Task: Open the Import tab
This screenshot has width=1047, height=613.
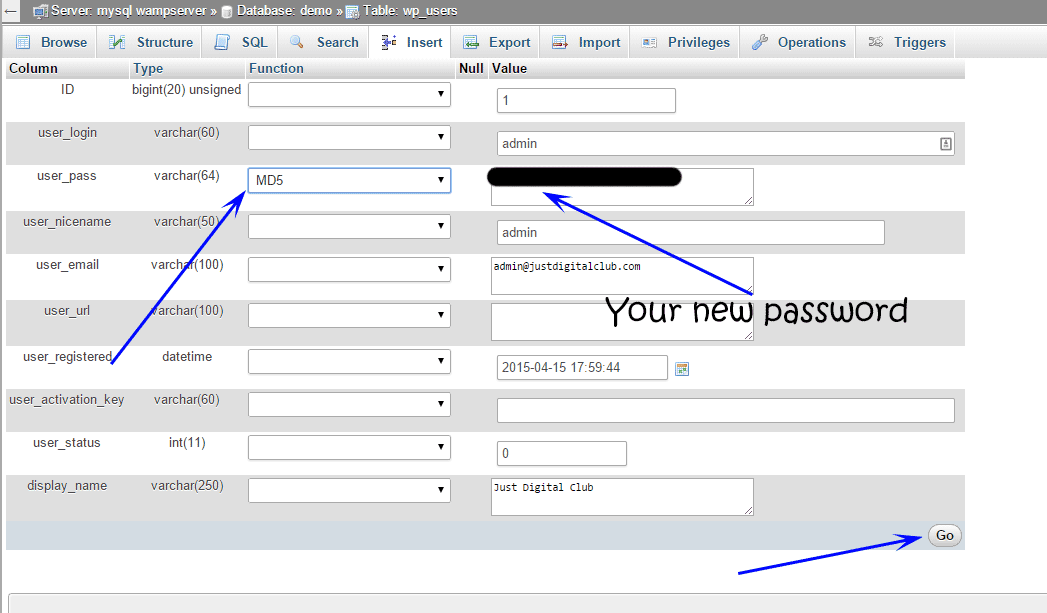Action: 586,42
